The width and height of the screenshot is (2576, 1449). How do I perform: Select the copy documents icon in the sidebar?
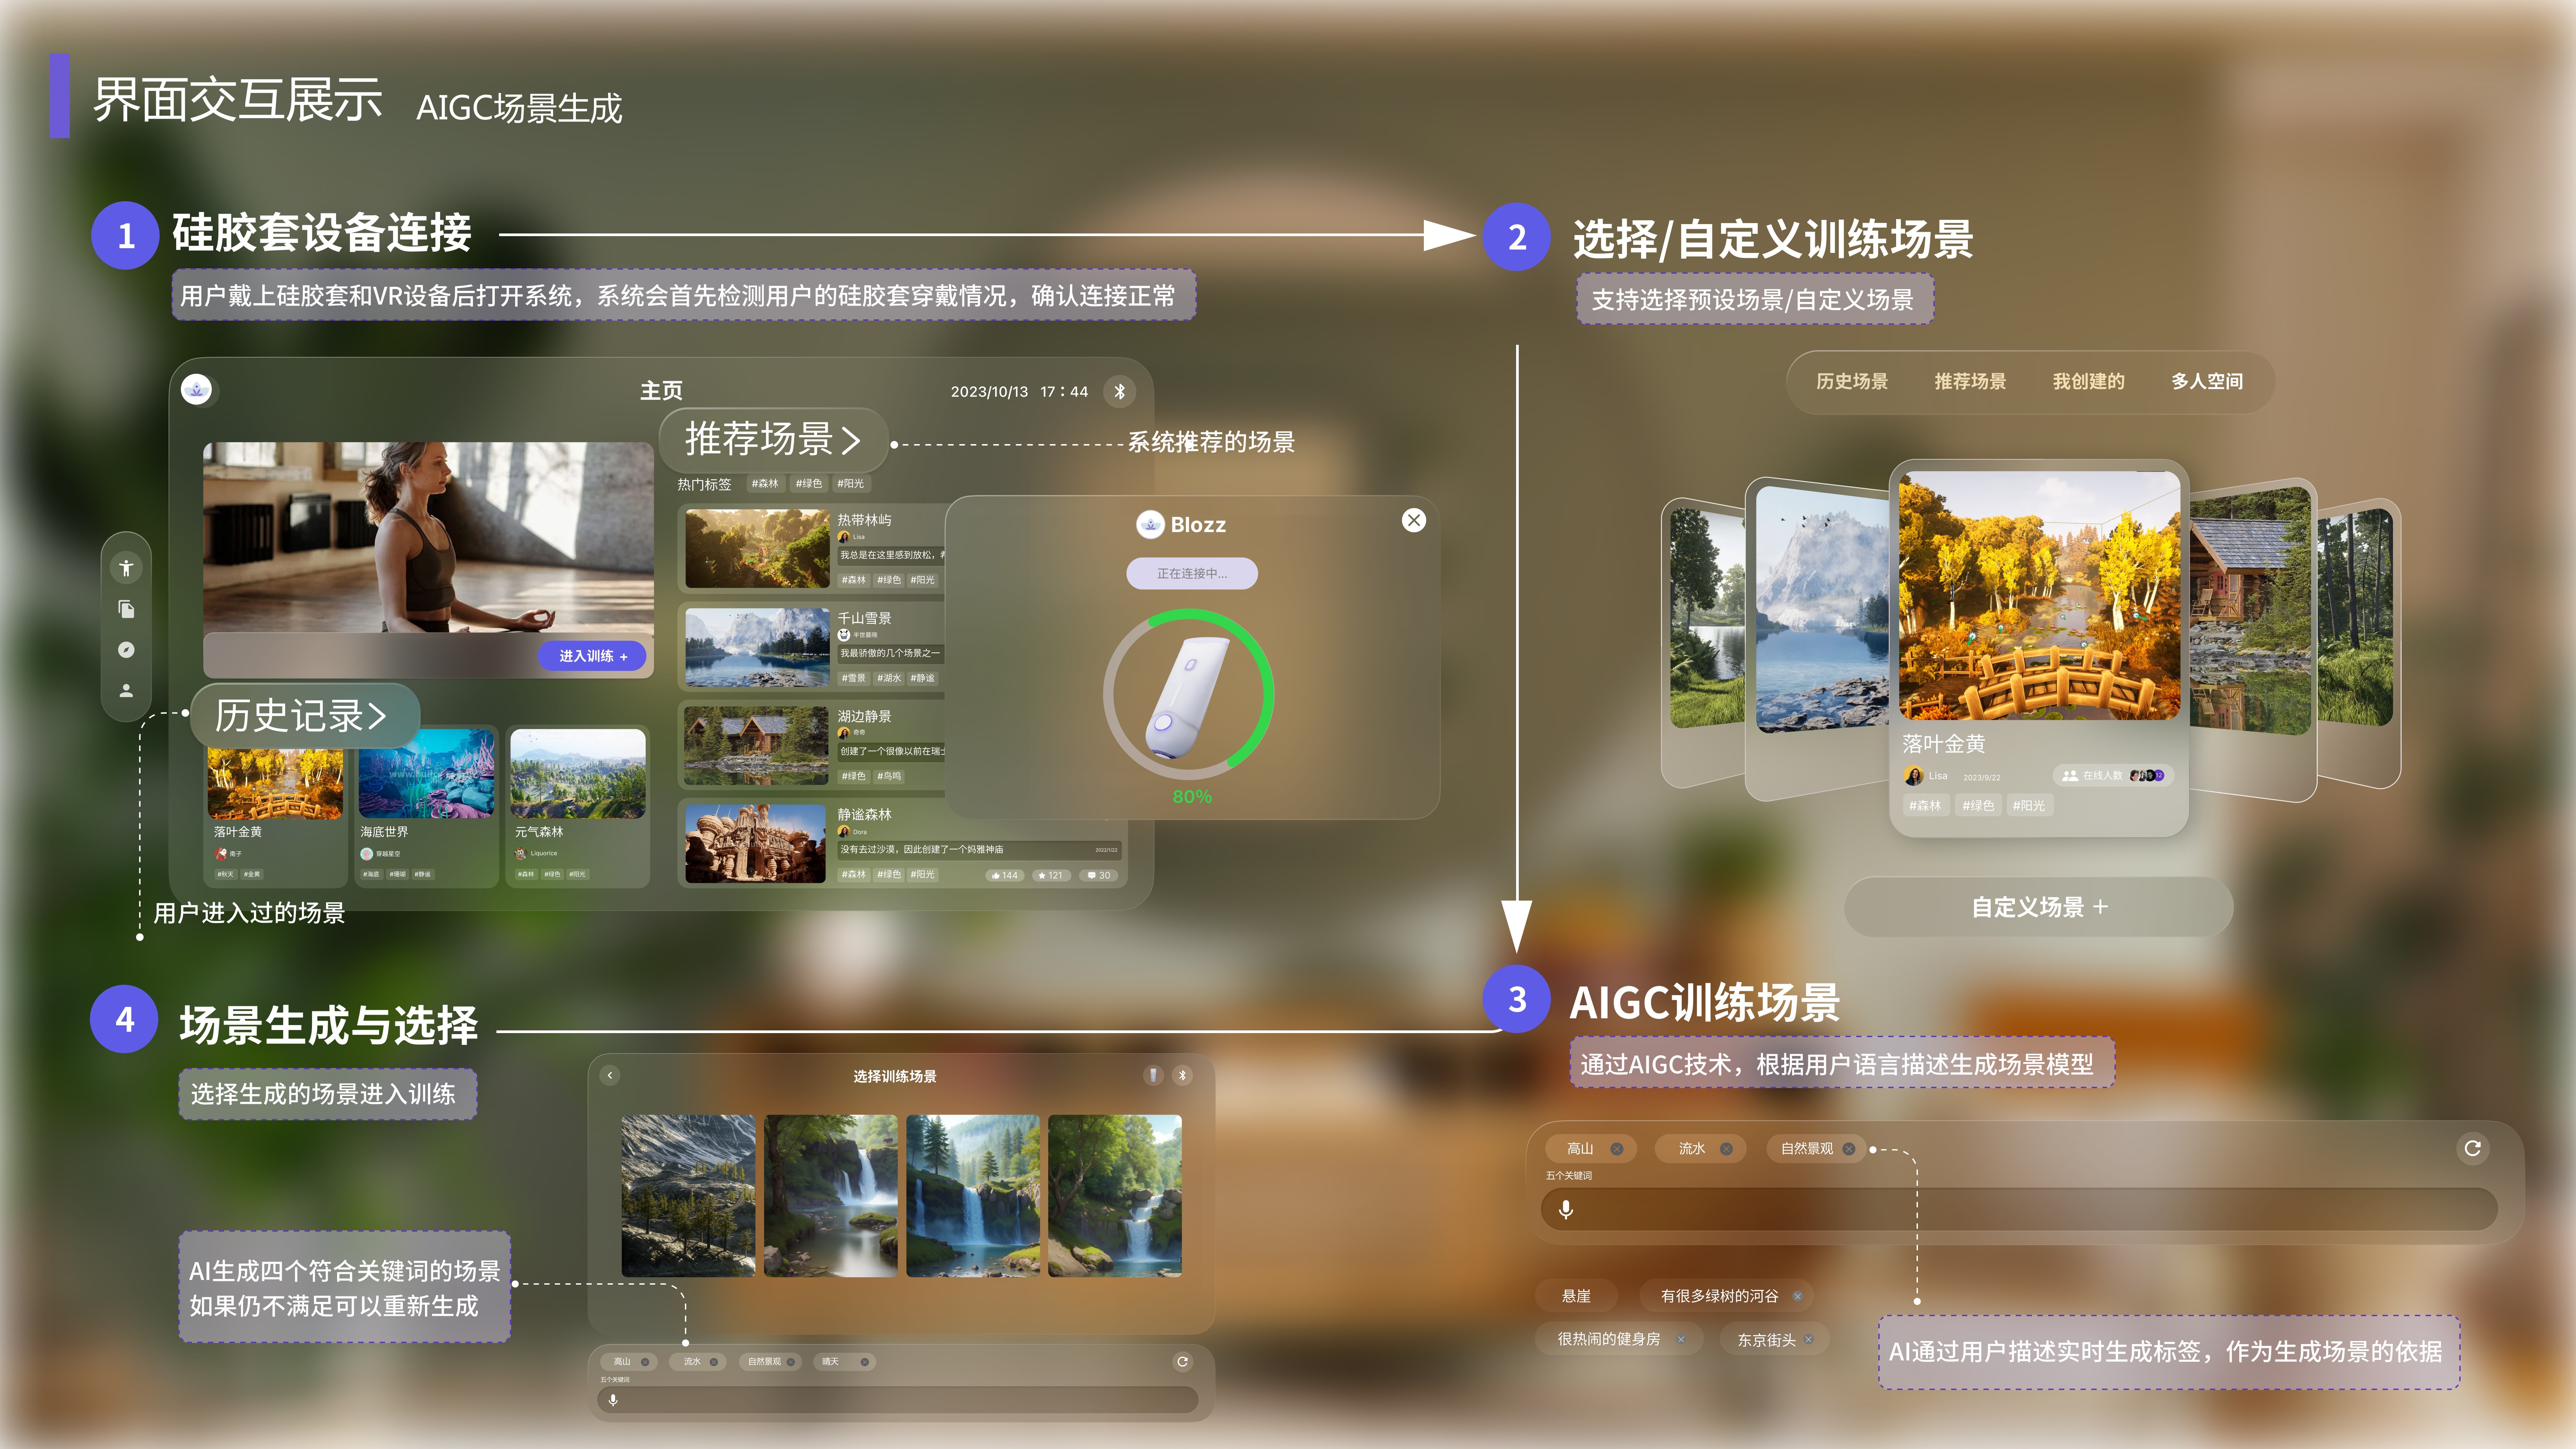tap(126, 609)
